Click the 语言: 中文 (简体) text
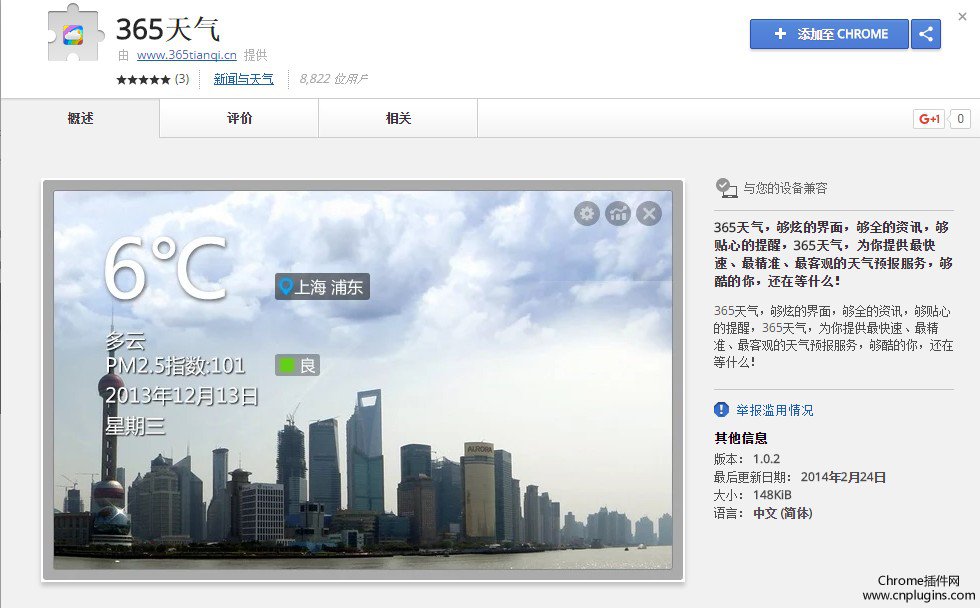Screen dimensions: 980x608 pos(763,513)
